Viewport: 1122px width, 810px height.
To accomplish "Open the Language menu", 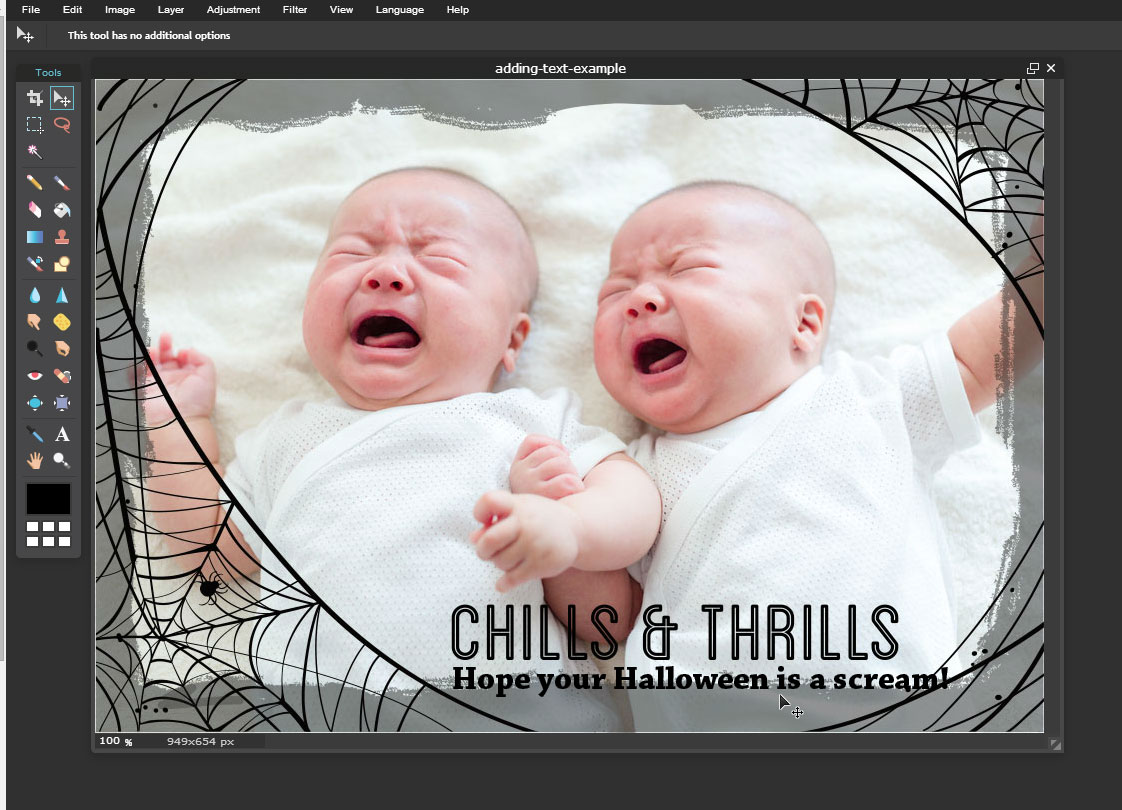I will (x=399, y=10).
